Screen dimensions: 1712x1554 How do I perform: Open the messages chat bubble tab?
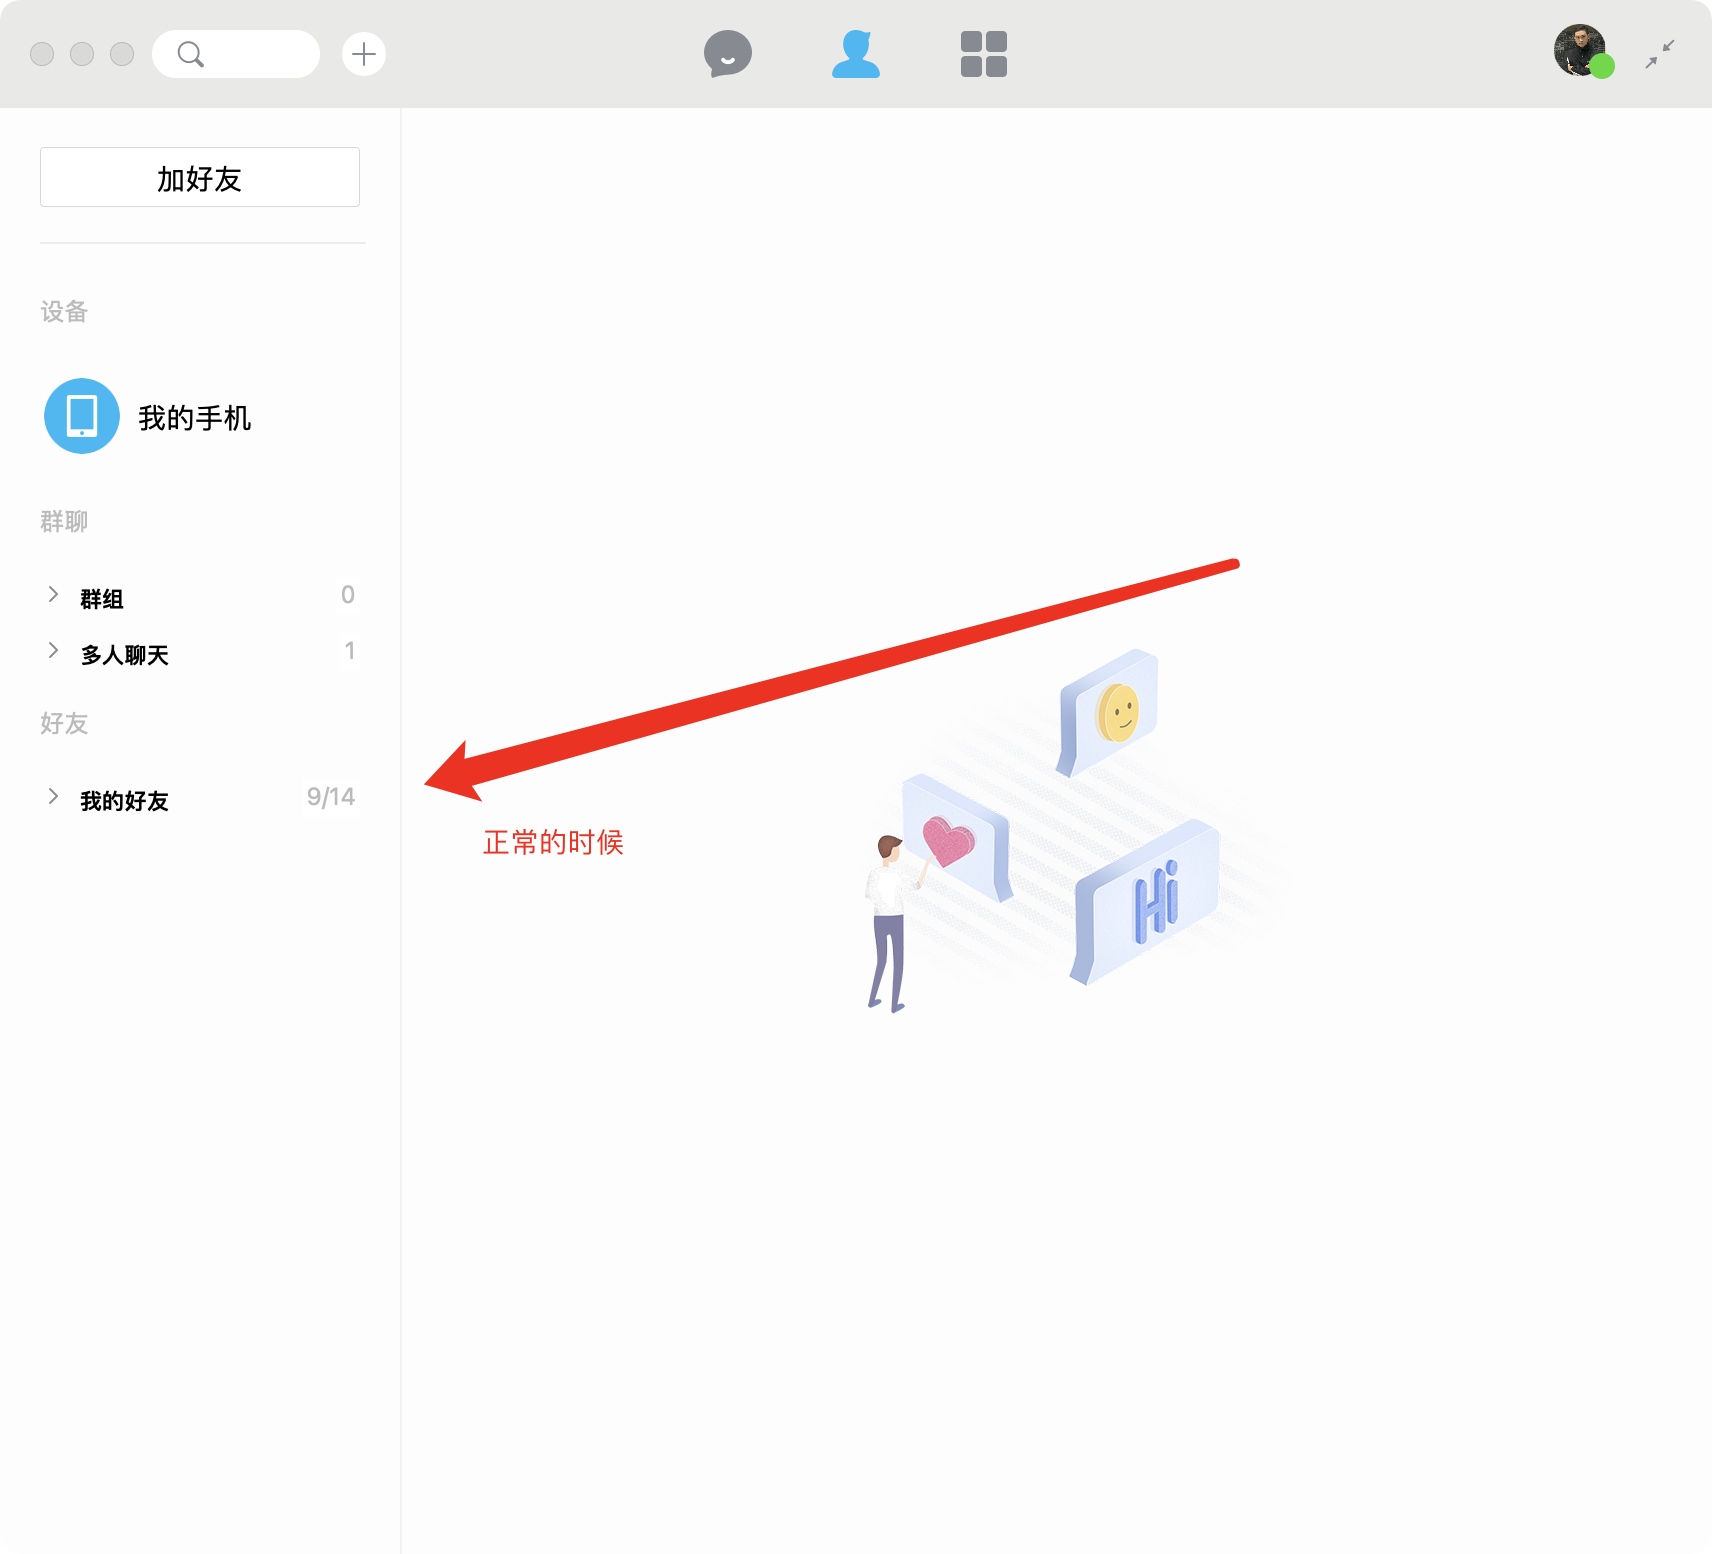(727, 53)
